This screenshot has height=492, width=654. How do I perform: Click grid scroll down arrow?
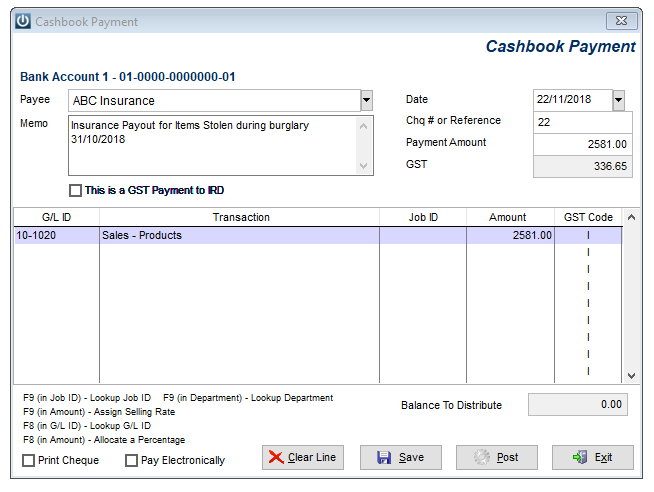631,376
